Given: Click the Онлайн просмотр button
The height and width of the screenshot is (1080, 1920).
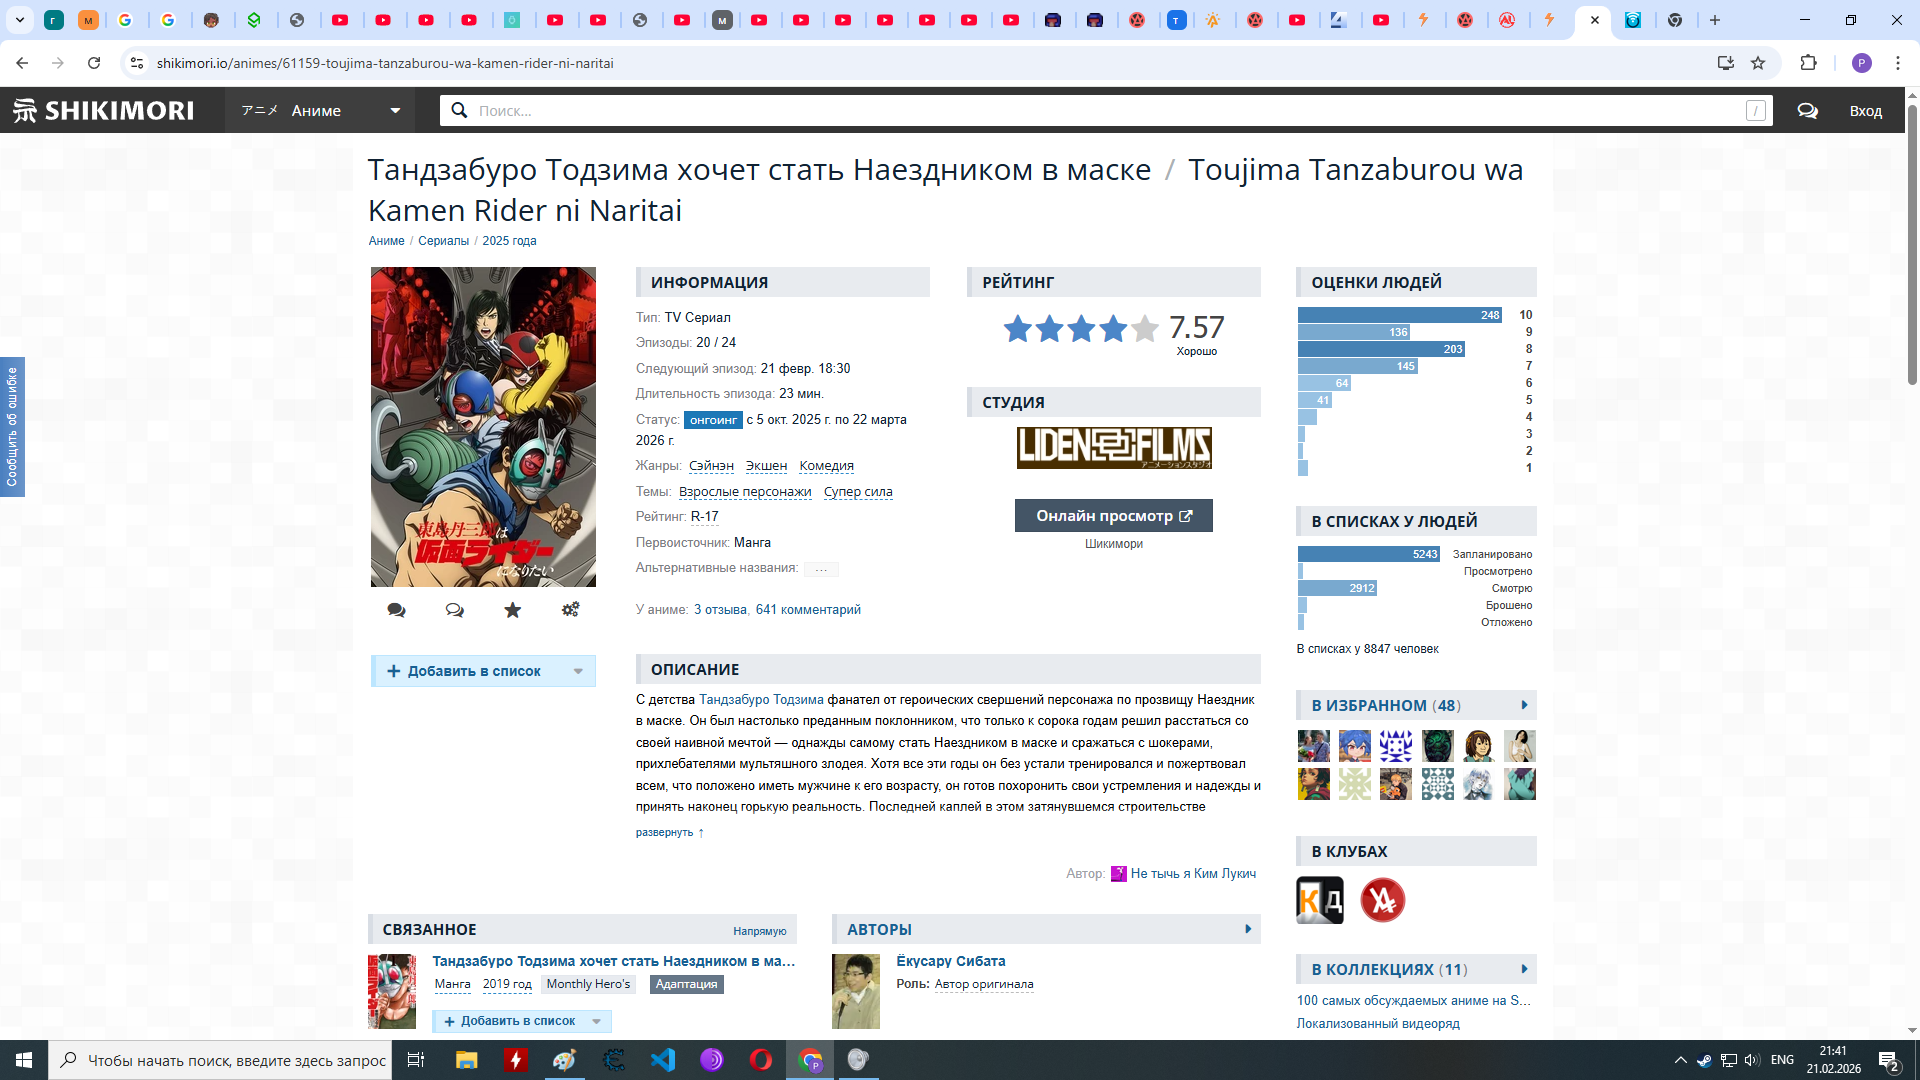Looking at the screenshot, I should click(1113, 516).
